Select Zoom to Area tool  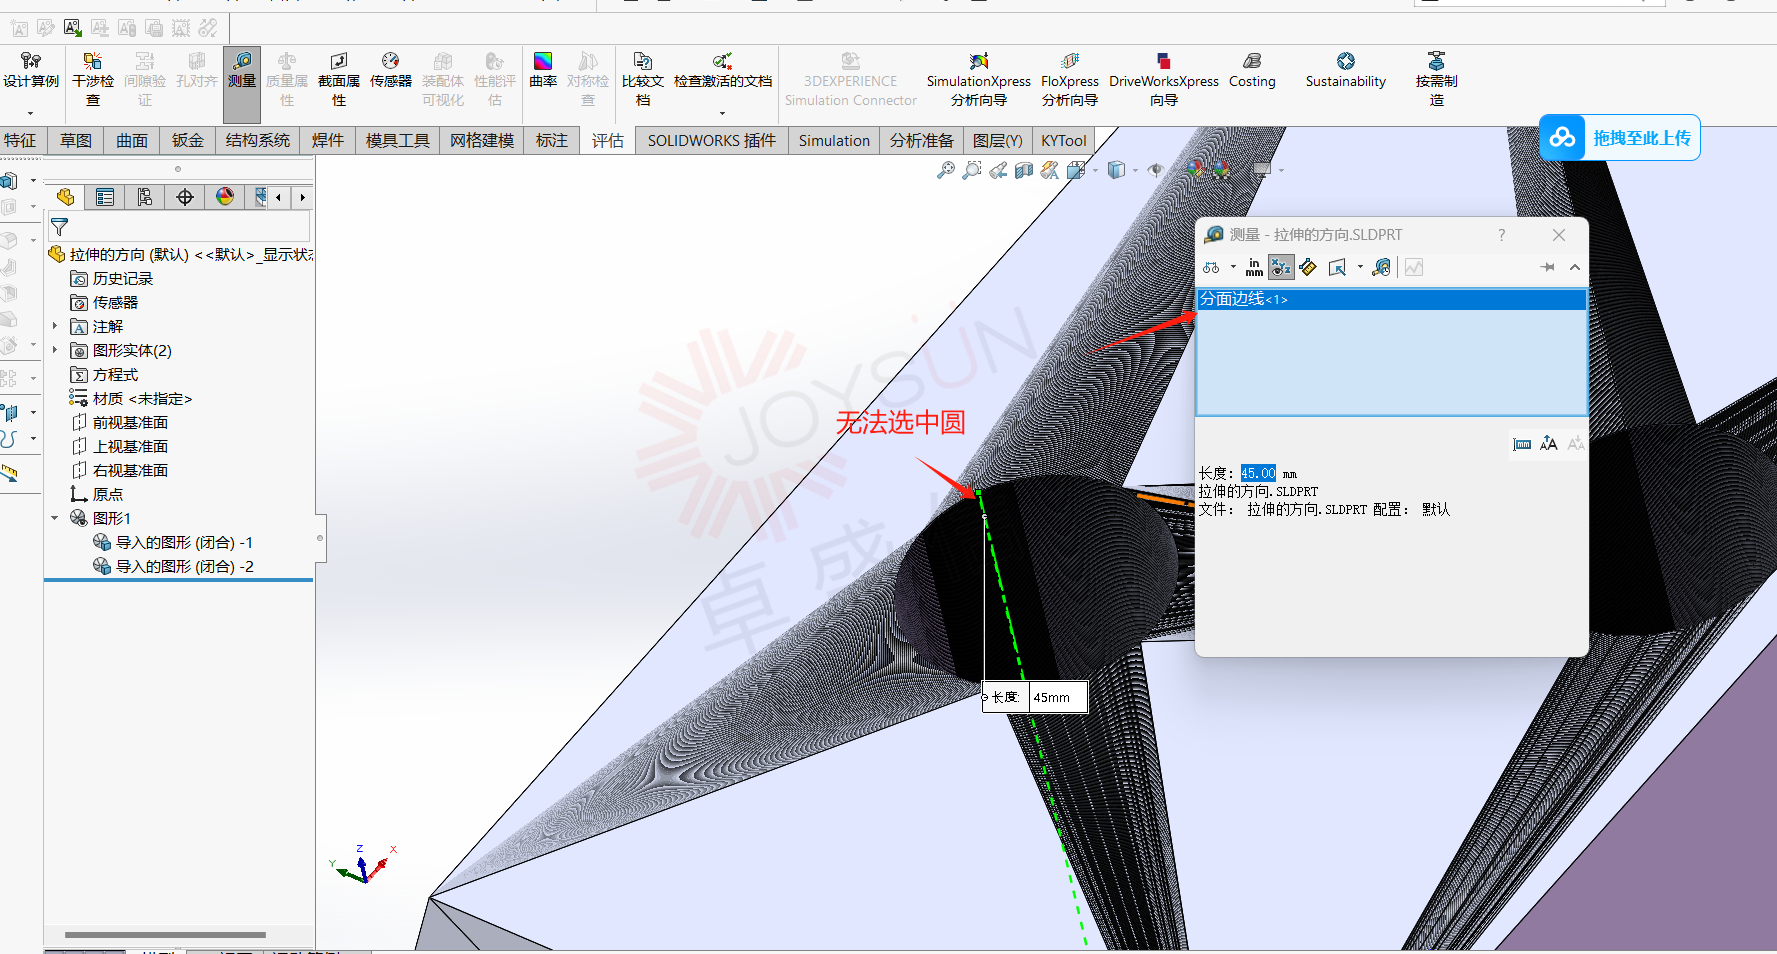971,171
